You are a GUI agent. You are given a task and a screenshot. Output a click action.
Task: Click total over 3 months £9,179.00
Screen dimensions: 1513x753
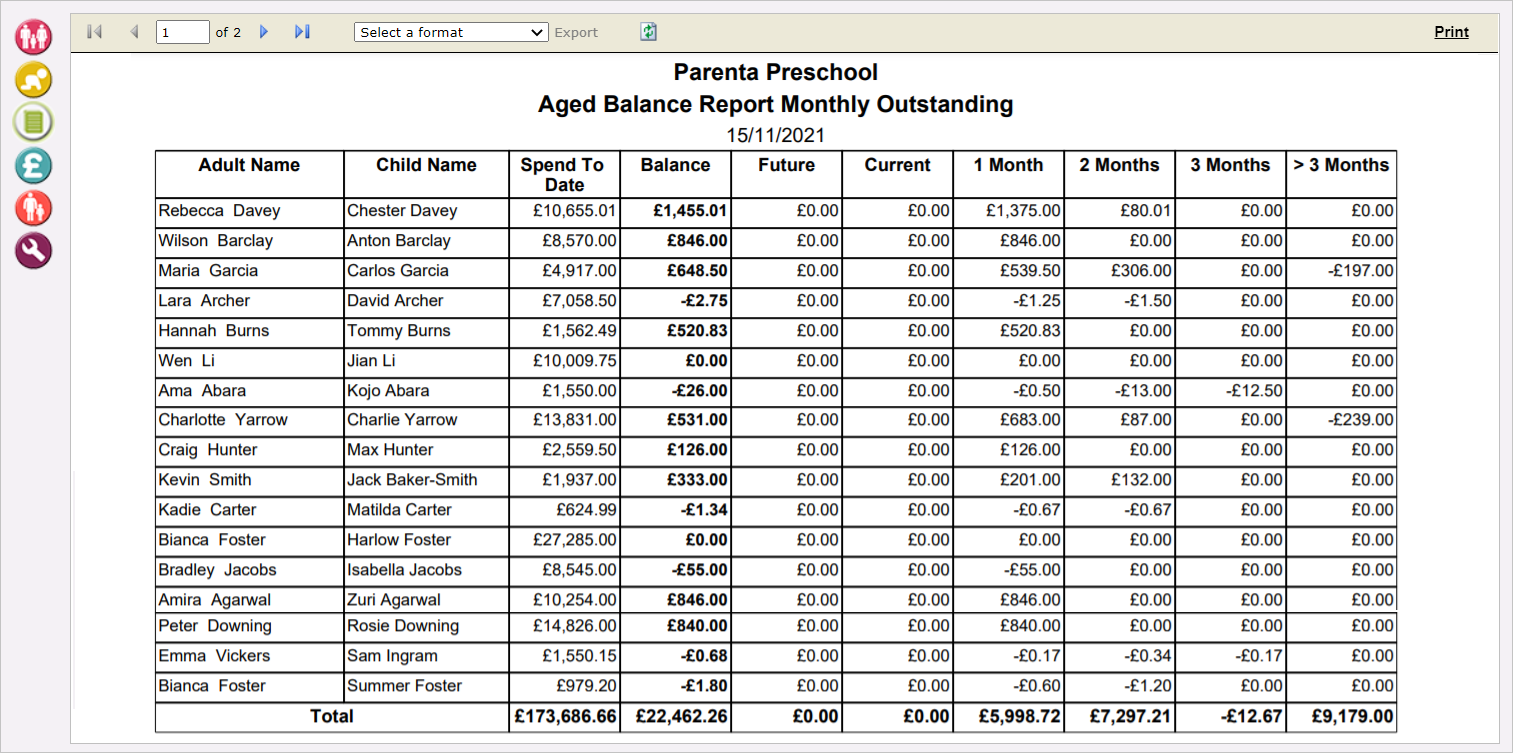(x=1352, y=717)
